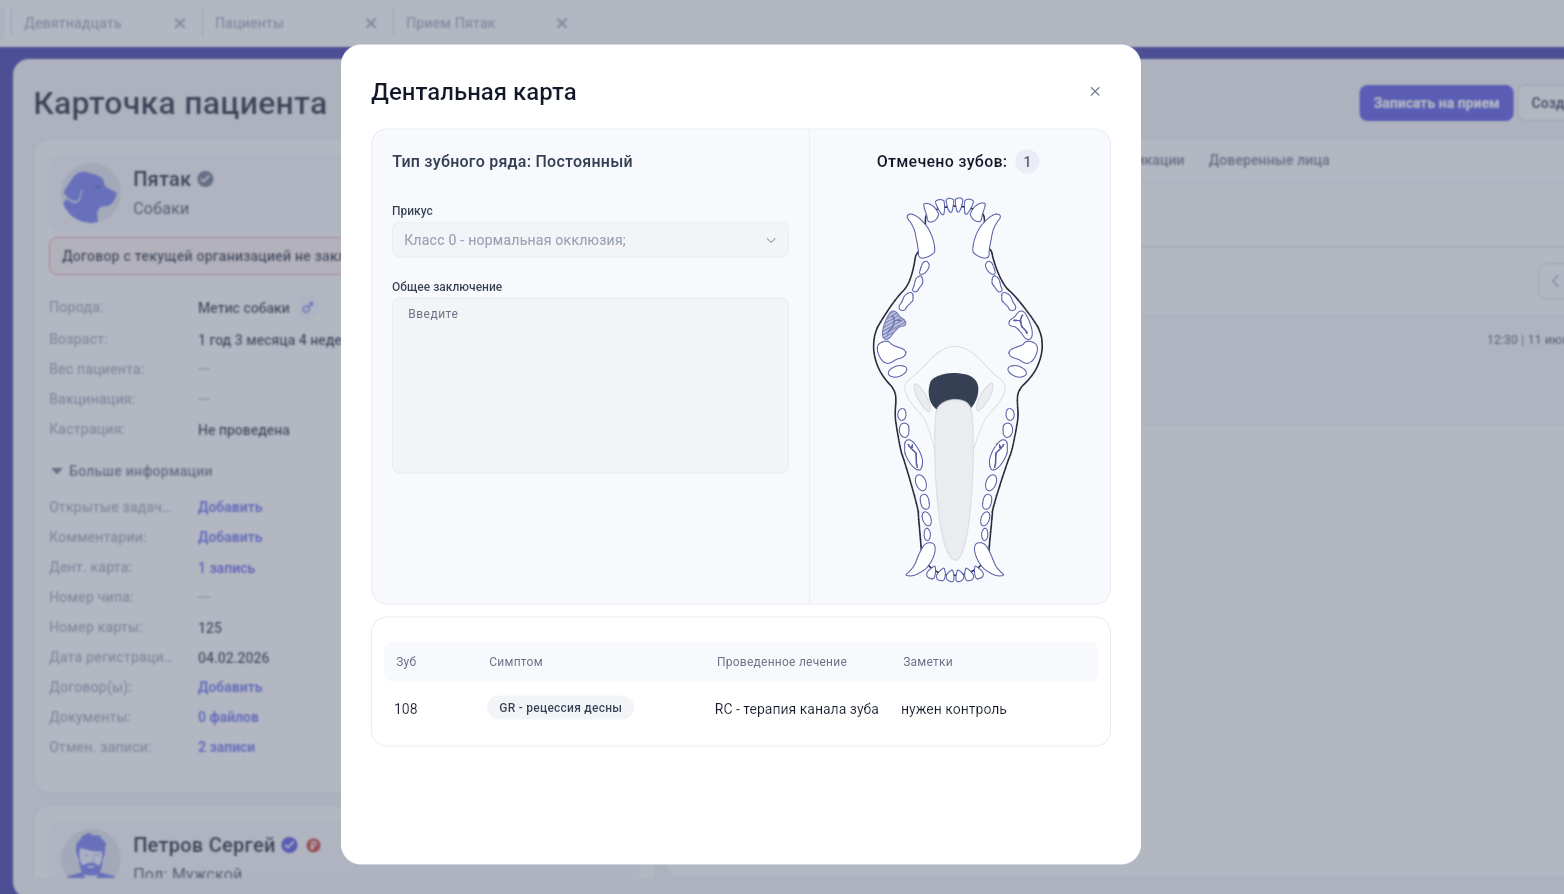1564x894 pixels.
Task: Click the chevron arrow at the right edge
Action: [1553, 281]
